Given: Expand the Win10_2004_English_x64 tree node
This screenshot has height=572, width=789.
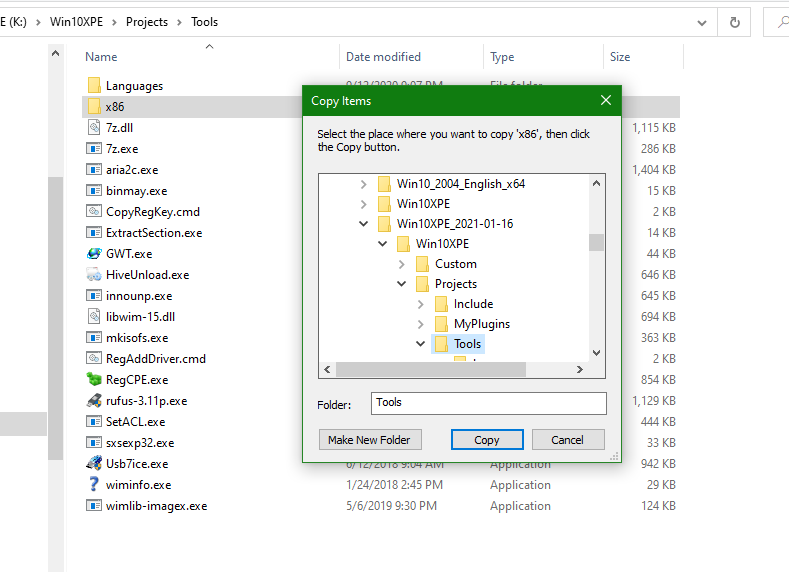Looking at the screenshot, I should tap(364, 184).
